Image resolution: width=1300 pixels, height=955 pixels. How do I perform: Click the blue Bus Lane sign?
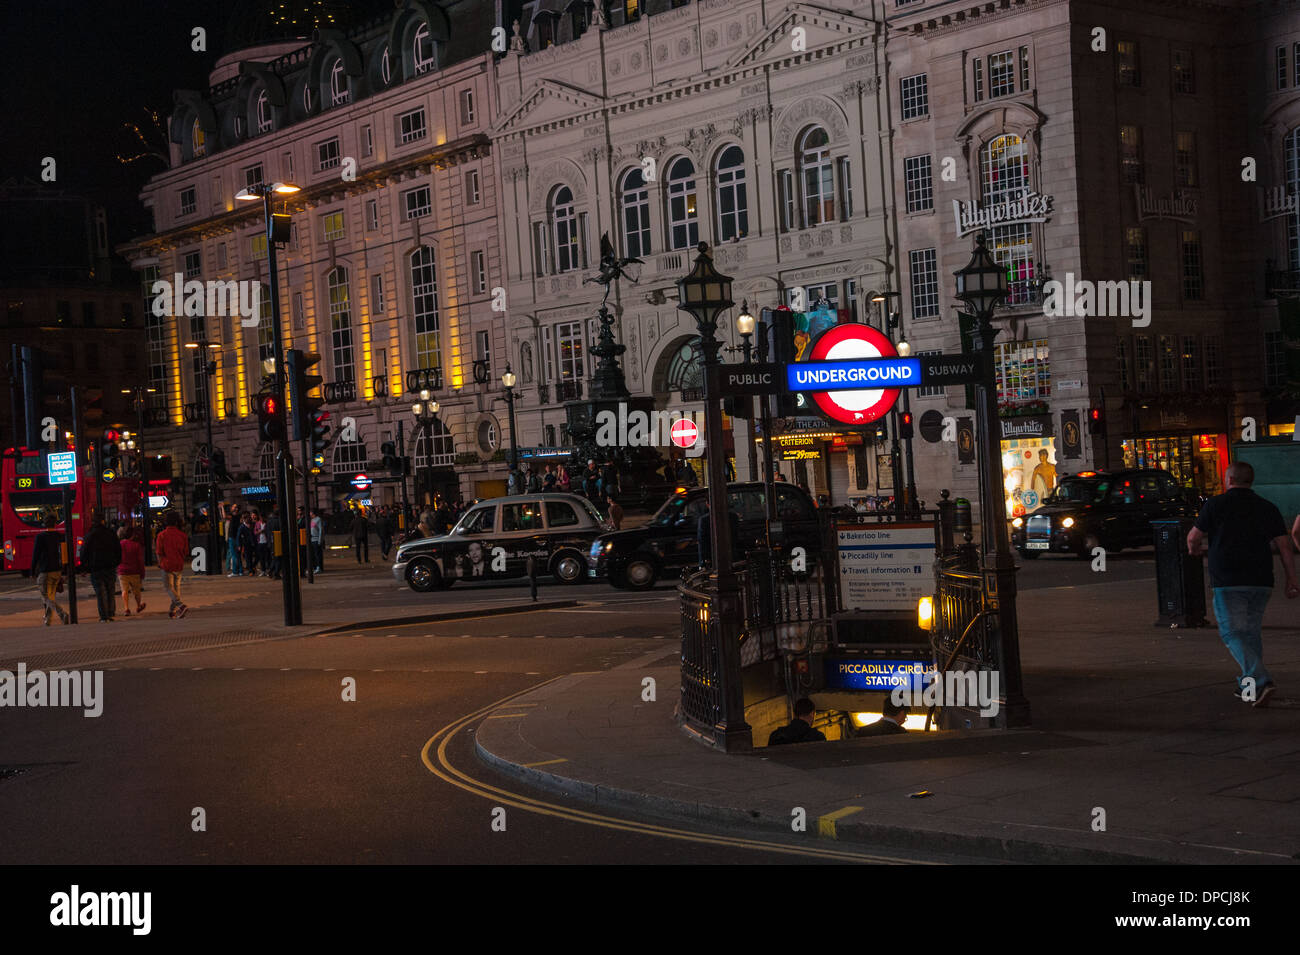pyautogui.click(x=62, y=468)
